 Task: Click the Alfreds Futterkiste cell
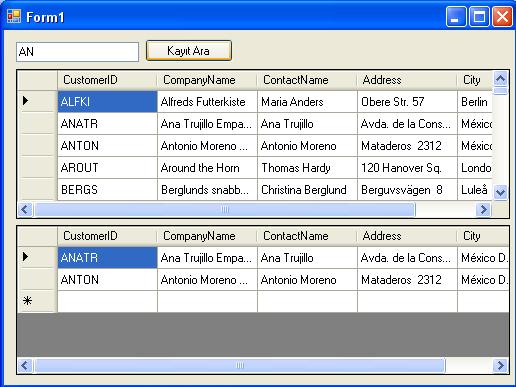[x=207, y=101]
